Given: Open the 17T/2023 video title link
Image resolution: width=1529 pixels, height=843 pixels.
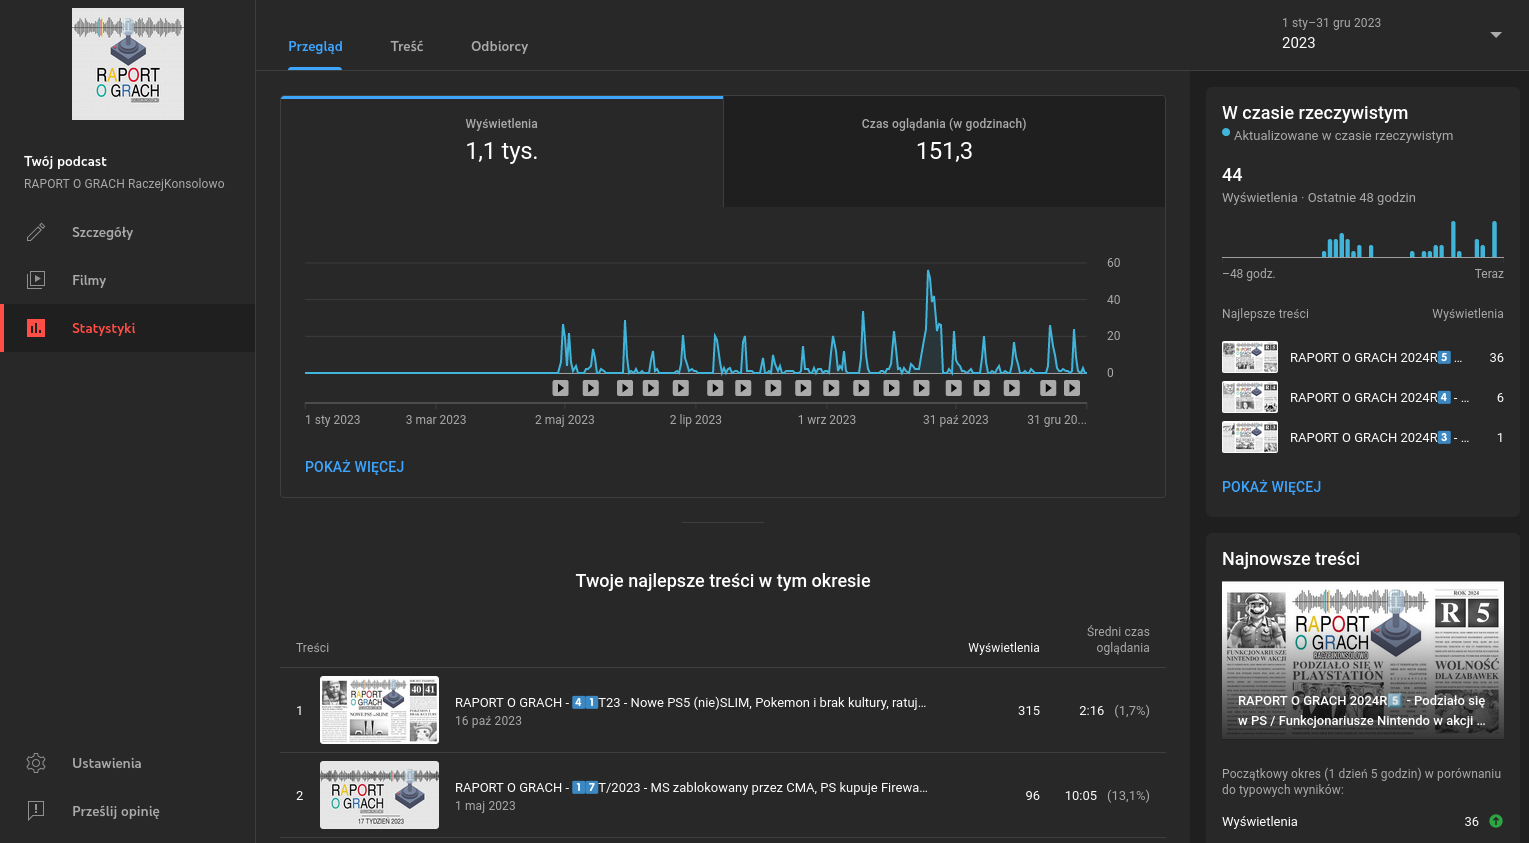Looking at the screenshot, I should pos(691,787).
